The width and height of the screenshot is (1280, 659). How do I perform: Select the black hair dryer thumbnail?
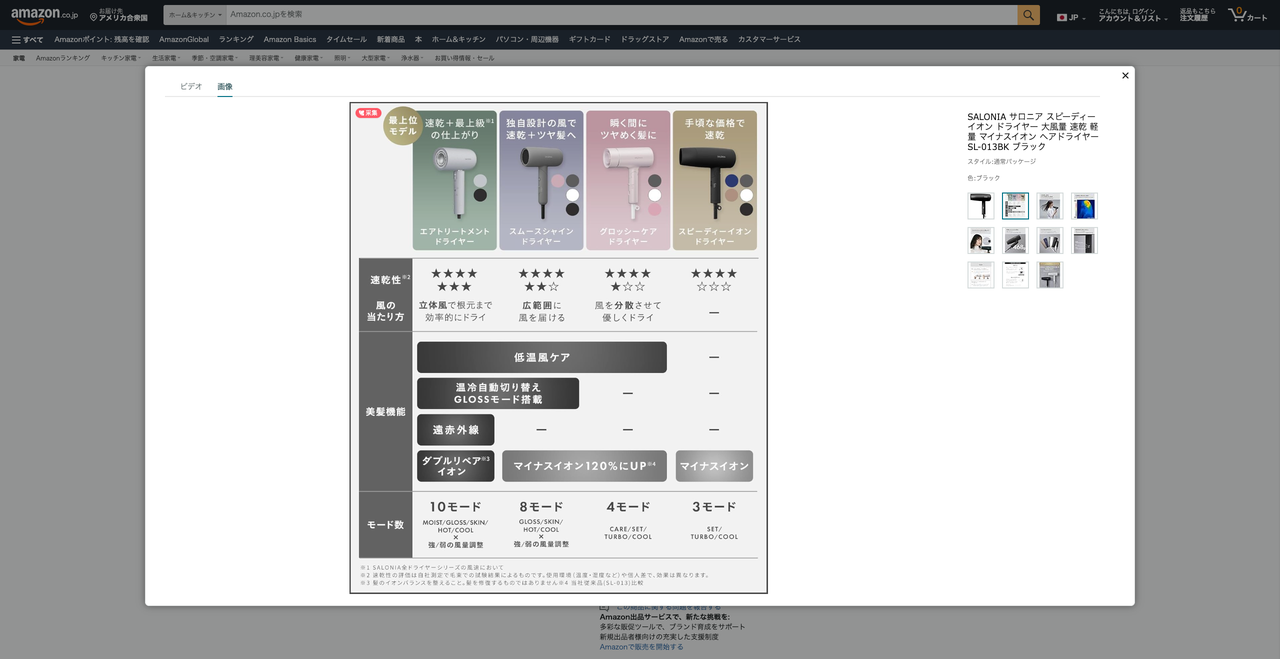[980, 205]
